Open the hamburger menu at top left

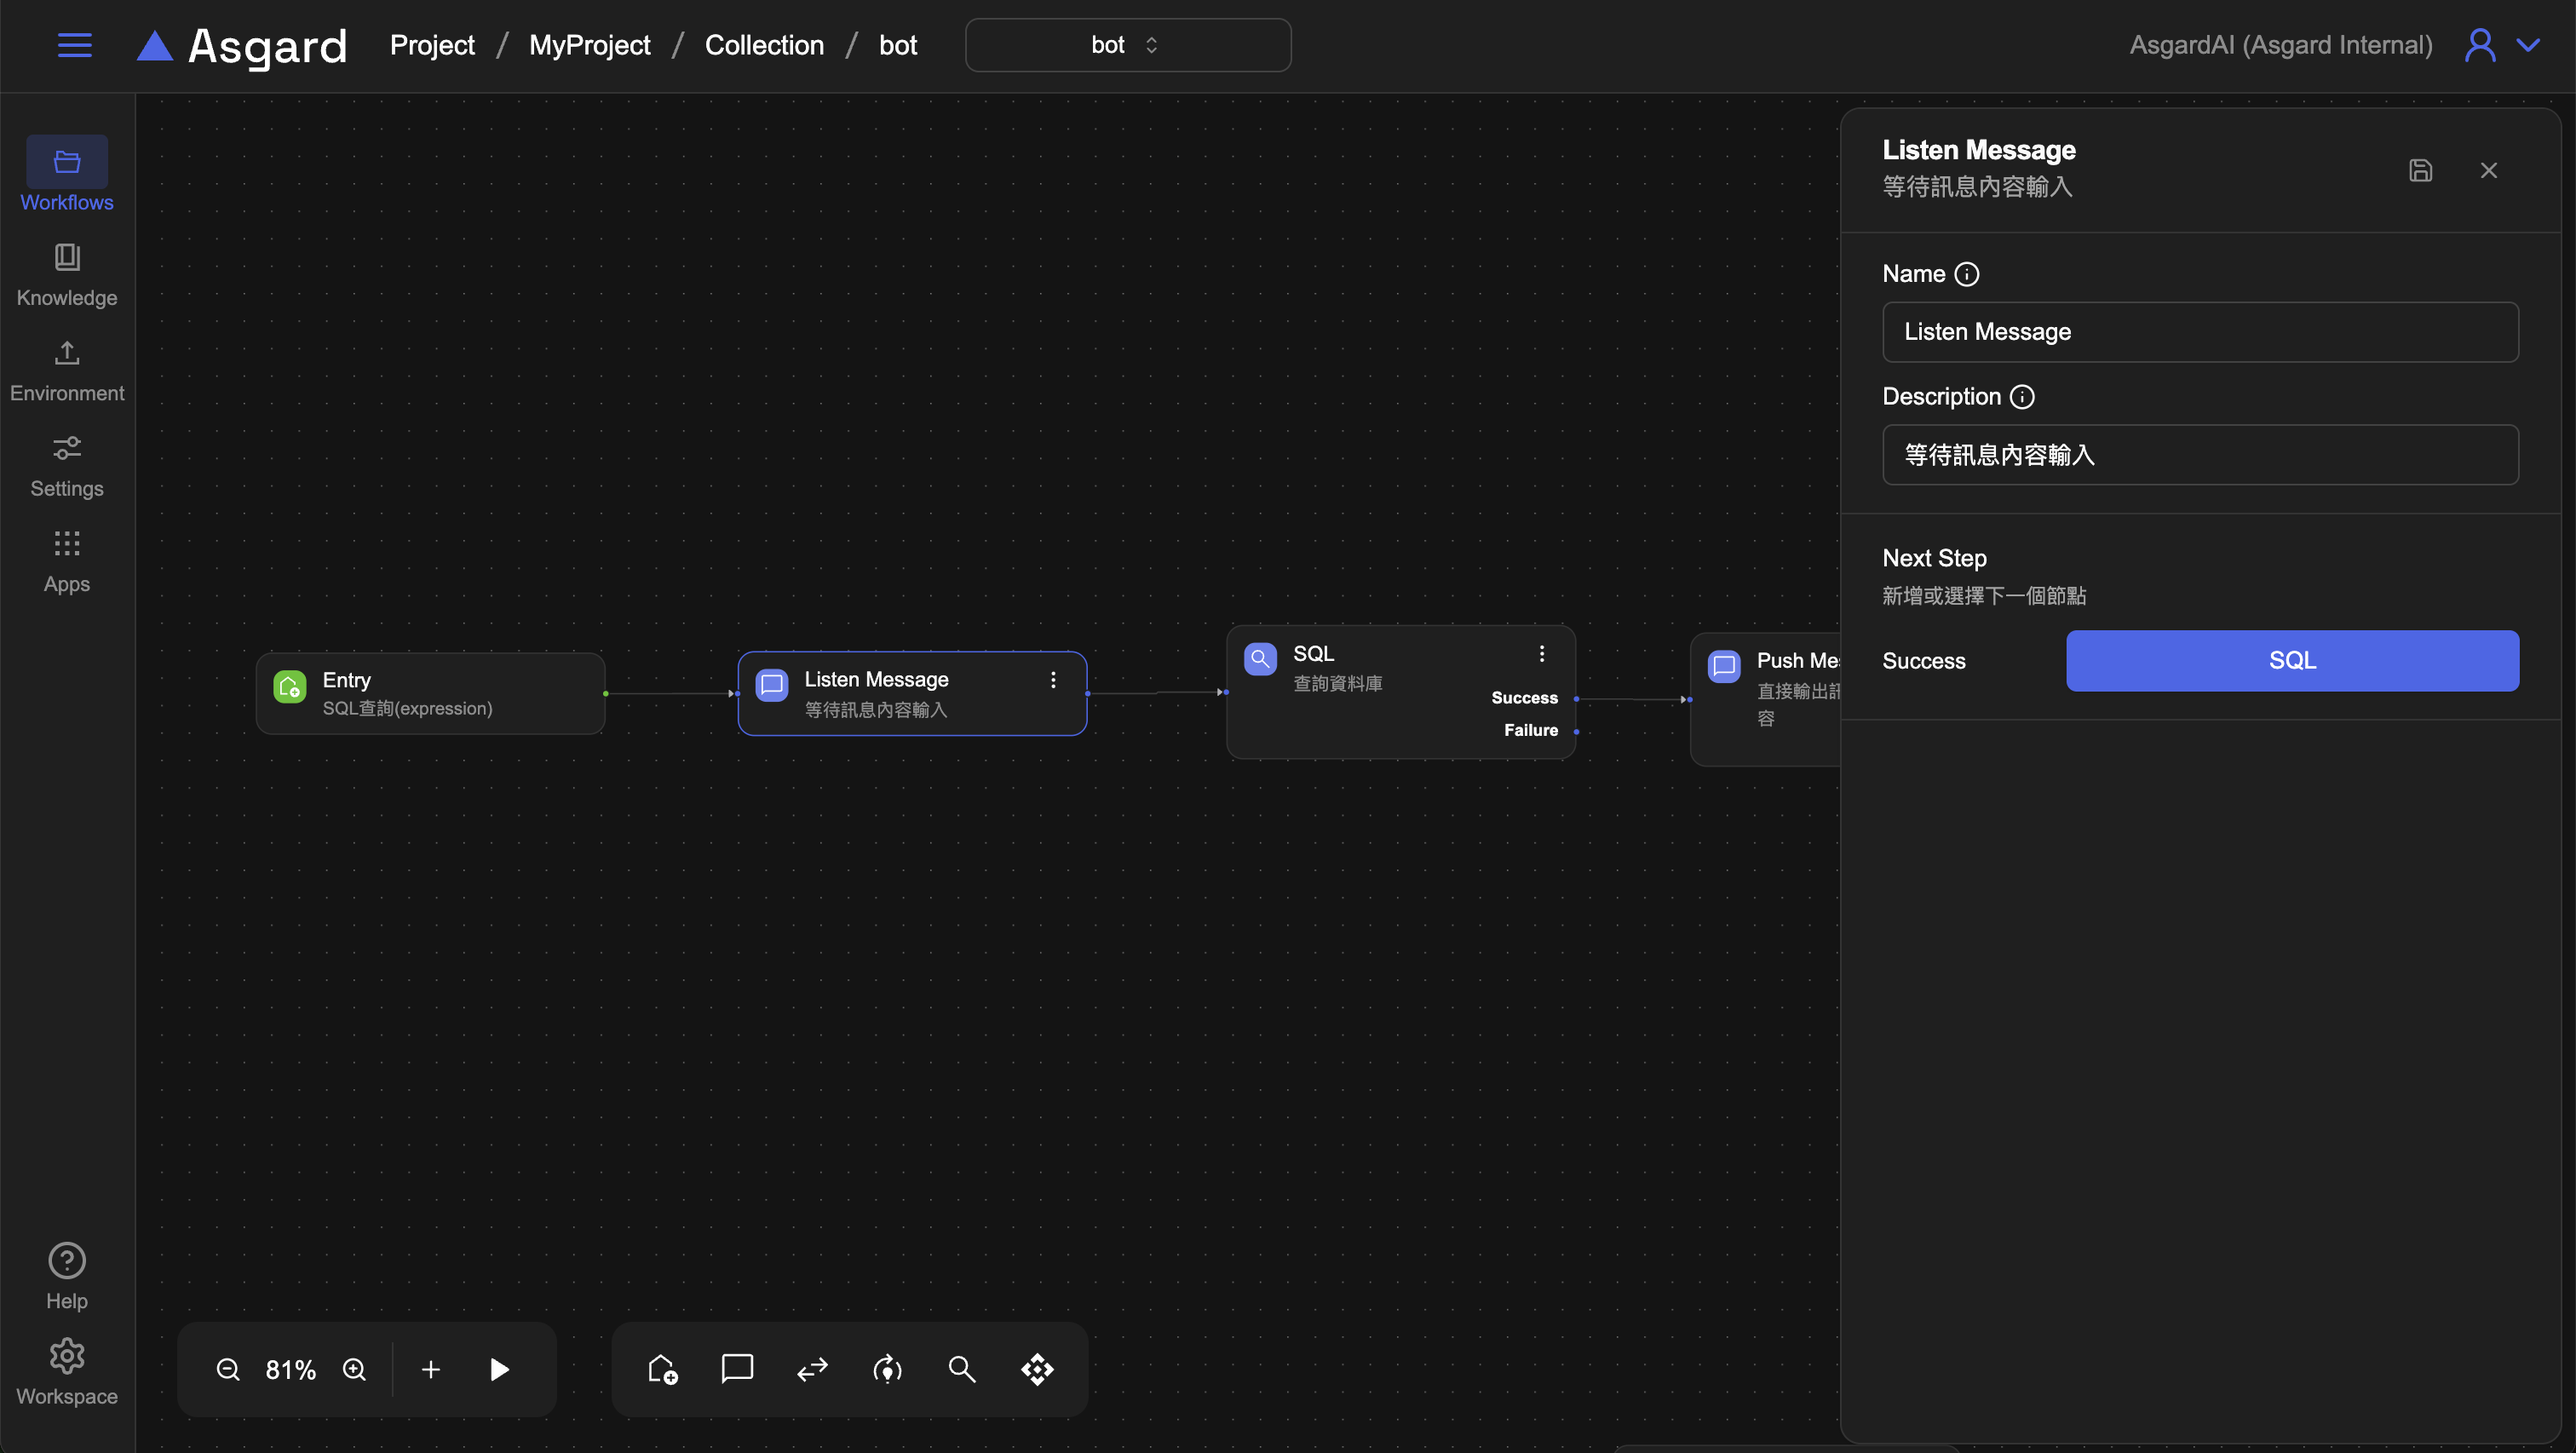click(x=74, y=45)
